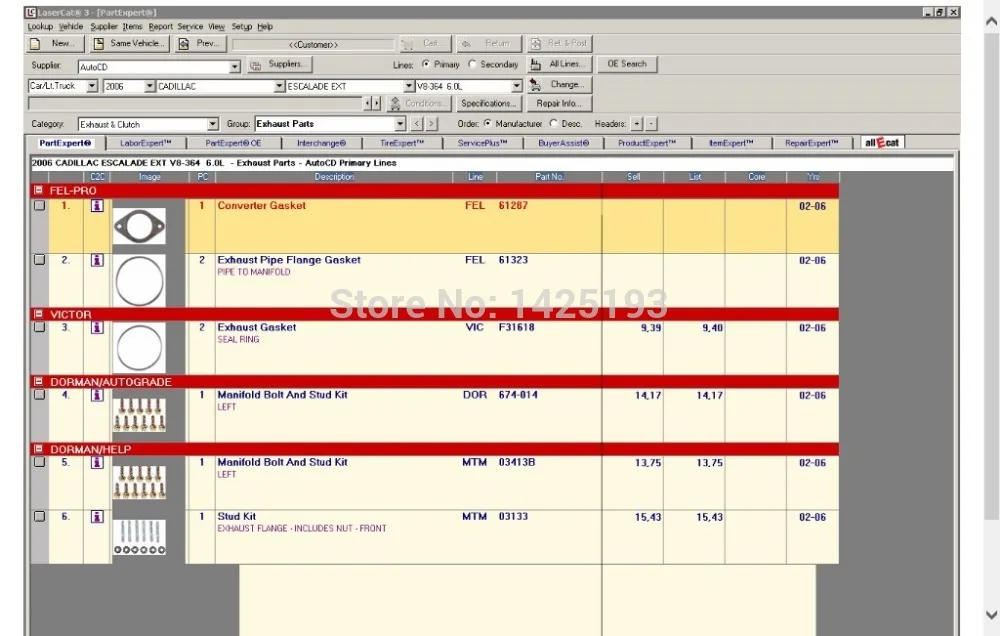This screenshot has width=1000, height=636.
Task: Select the Primary lines radio button
Action: point(426,64)
